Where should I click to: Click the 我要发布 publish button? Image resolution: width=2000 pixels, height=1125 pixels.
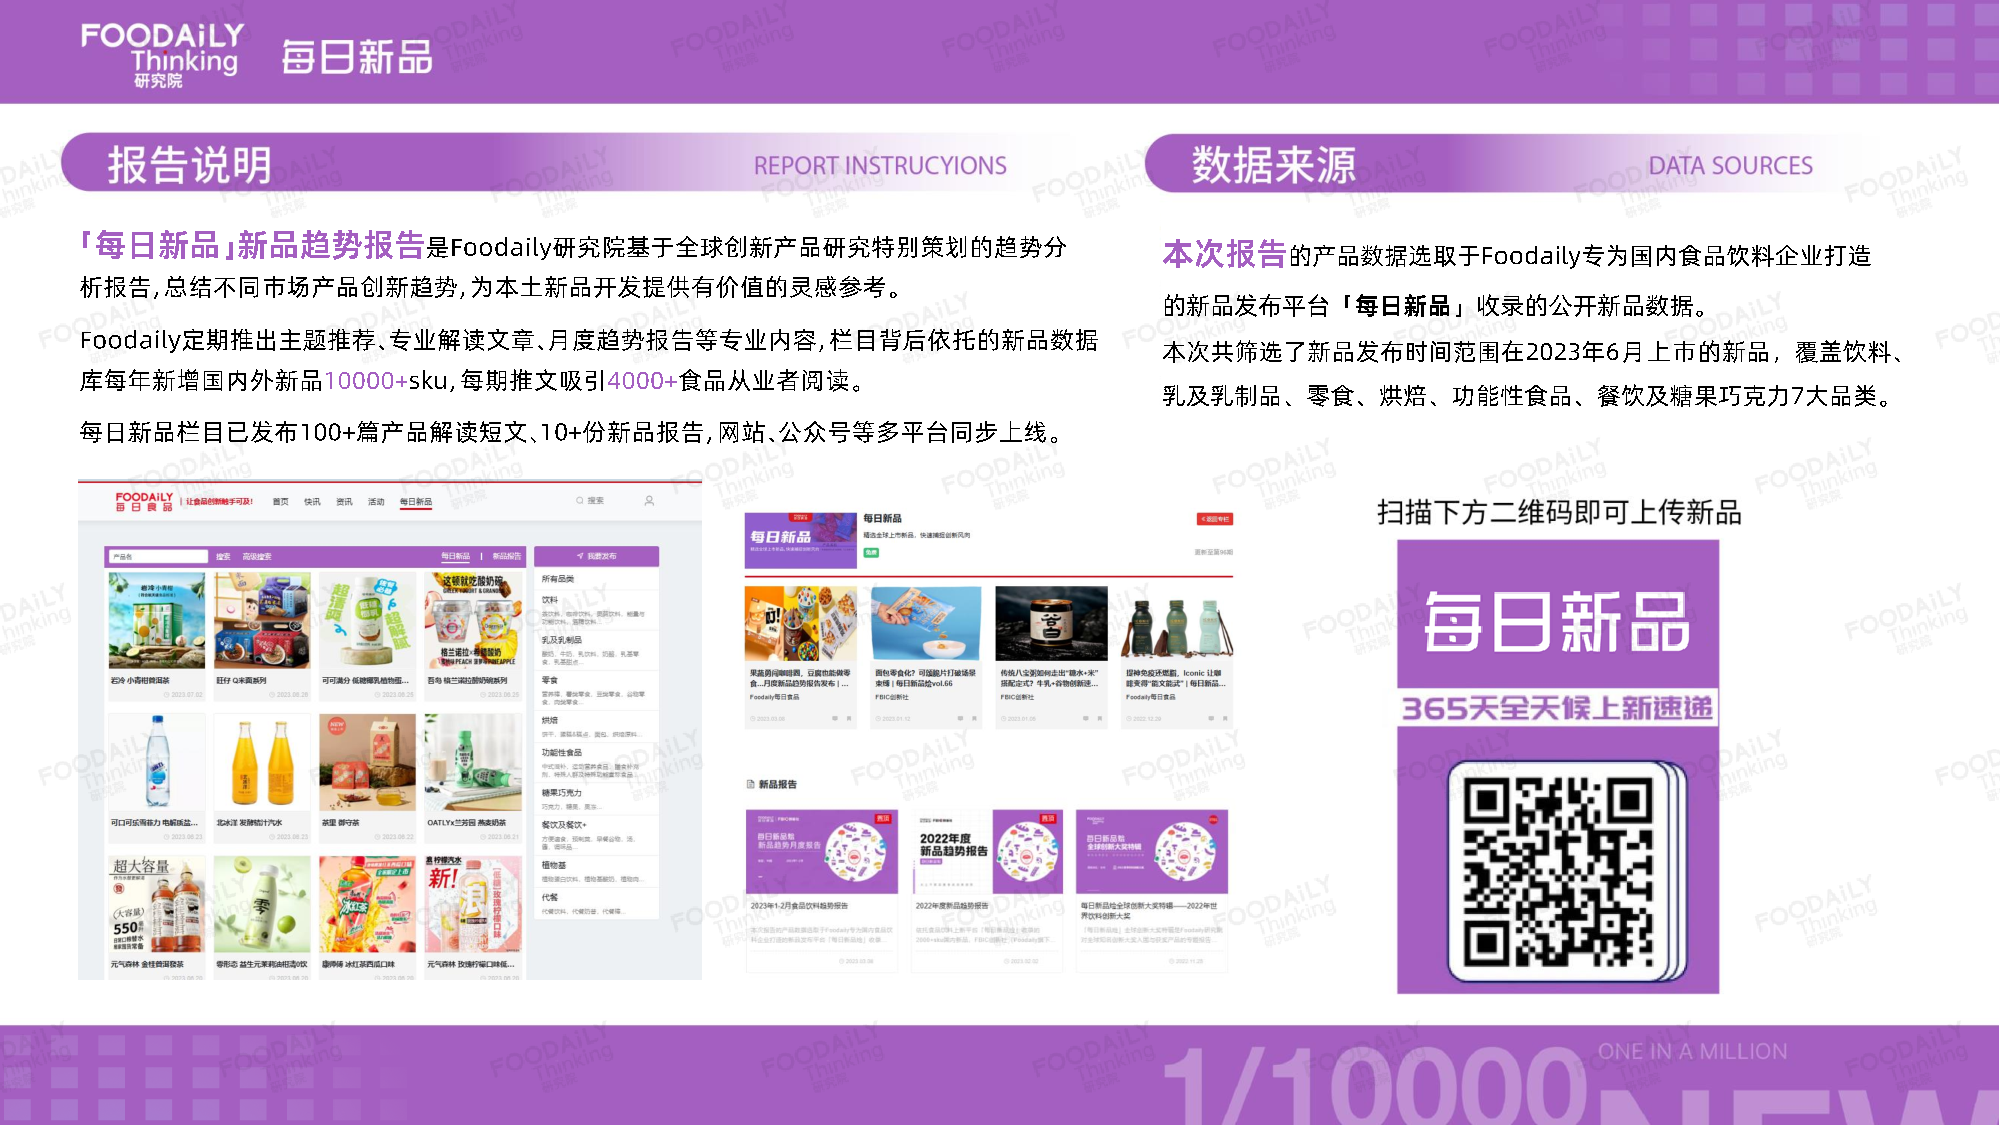pos(597,556)
